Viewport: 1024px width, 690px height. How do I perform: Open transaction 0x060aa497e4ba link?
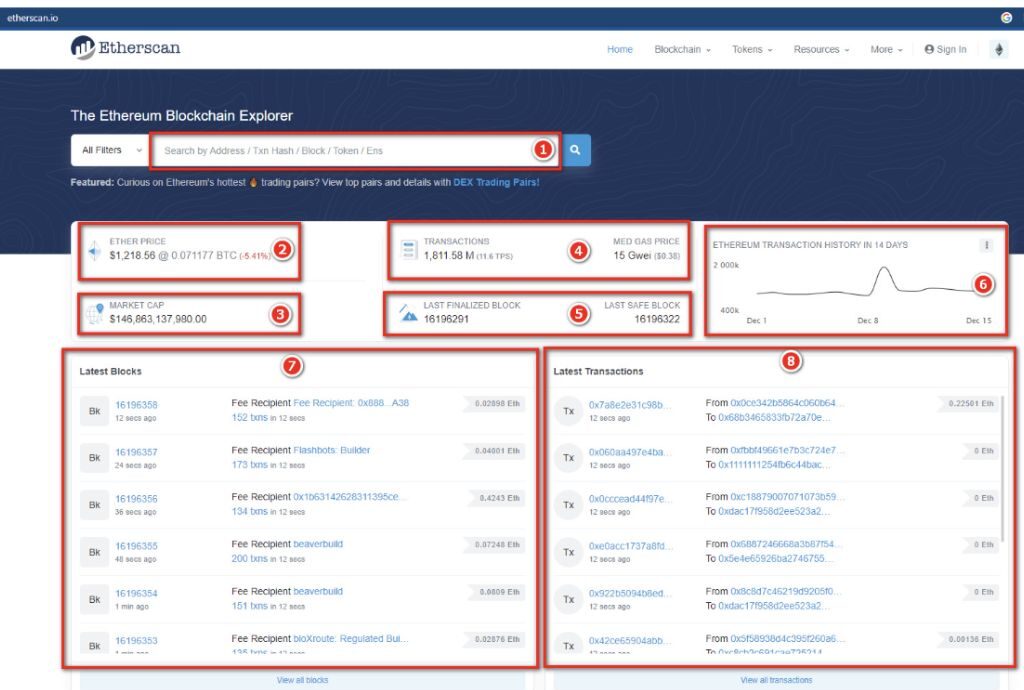(629, 452)
